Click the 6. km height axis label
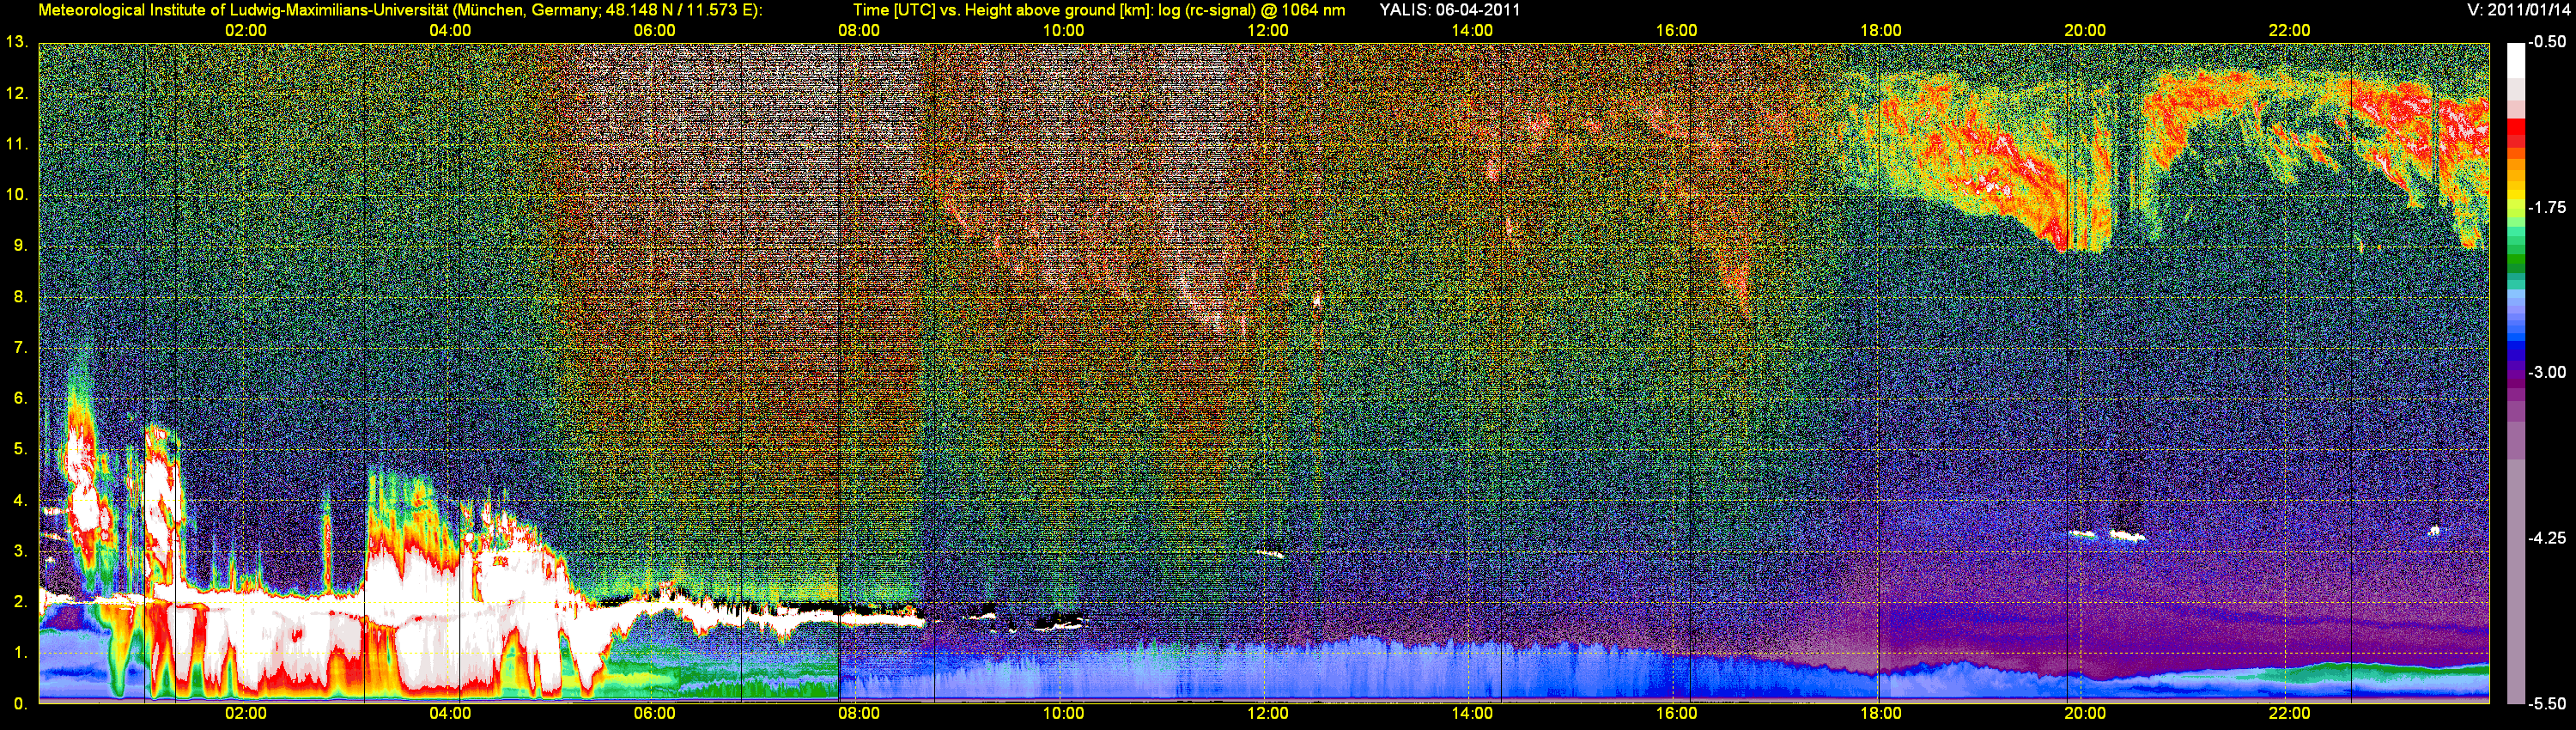Image resolution: width=2576 pixels, height=730 pixels. pyautogui.click(x=20, y=398)
